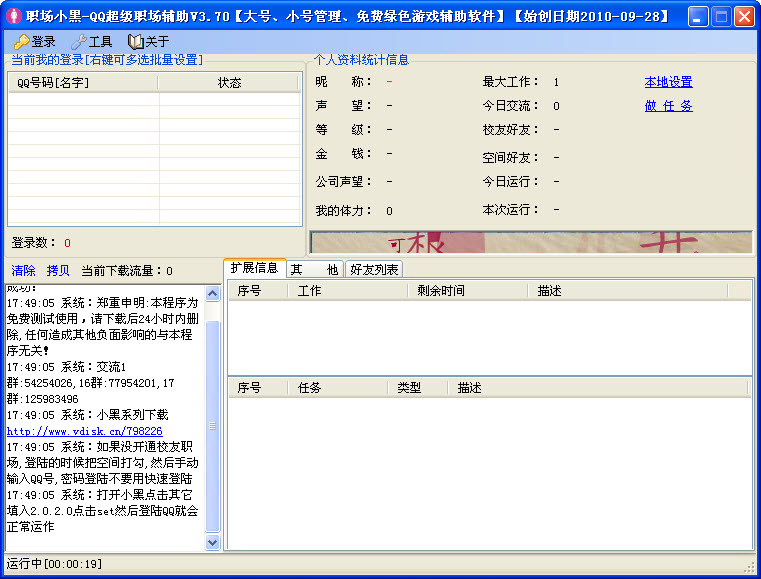This screenshot has width=761, height=579.
Task: Click the 运行中 status bar text
Action: 54,564
